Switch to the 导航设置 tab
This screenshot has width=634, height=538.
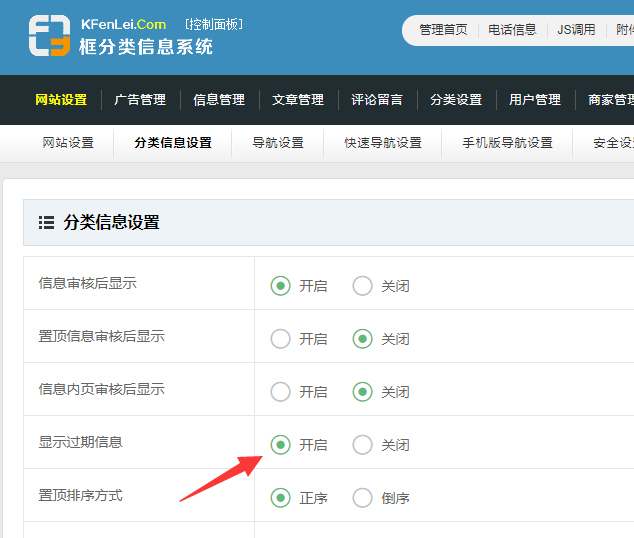tap(278, 143)
